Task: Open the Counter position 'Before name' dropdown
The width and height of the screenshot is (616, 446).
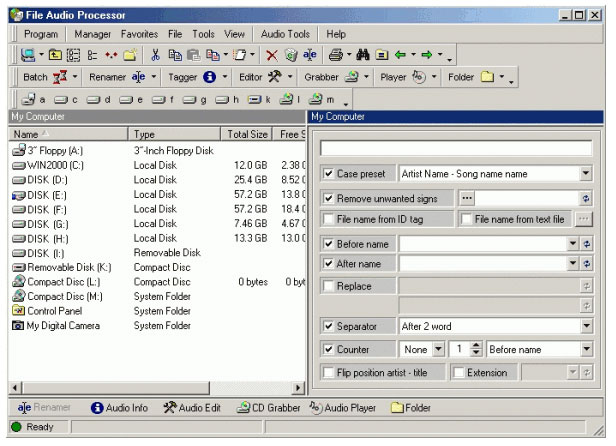Action: (x=586, y=349)
